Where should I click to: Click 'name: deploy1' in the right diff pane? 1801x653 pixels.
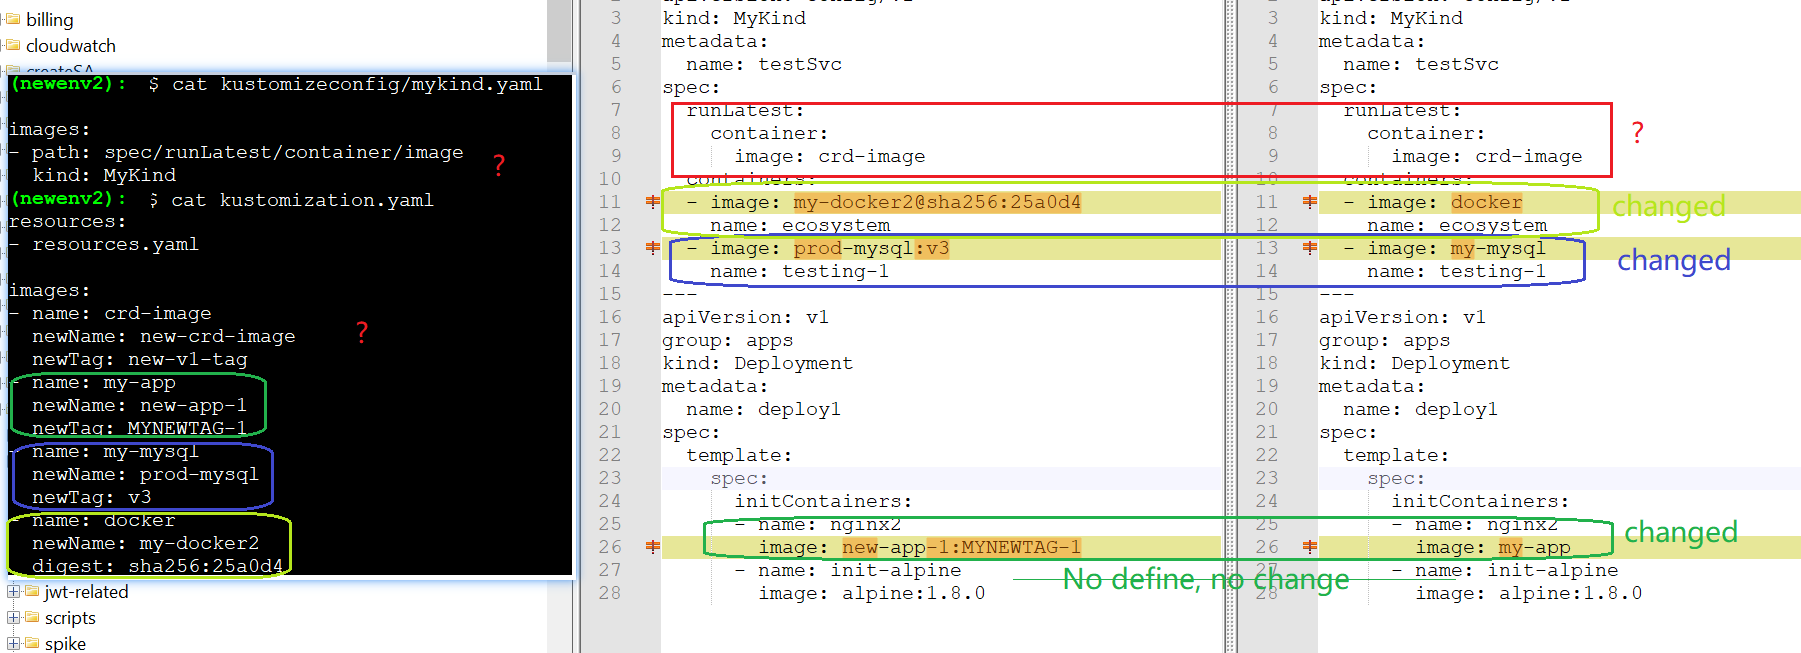[1421, 409]
